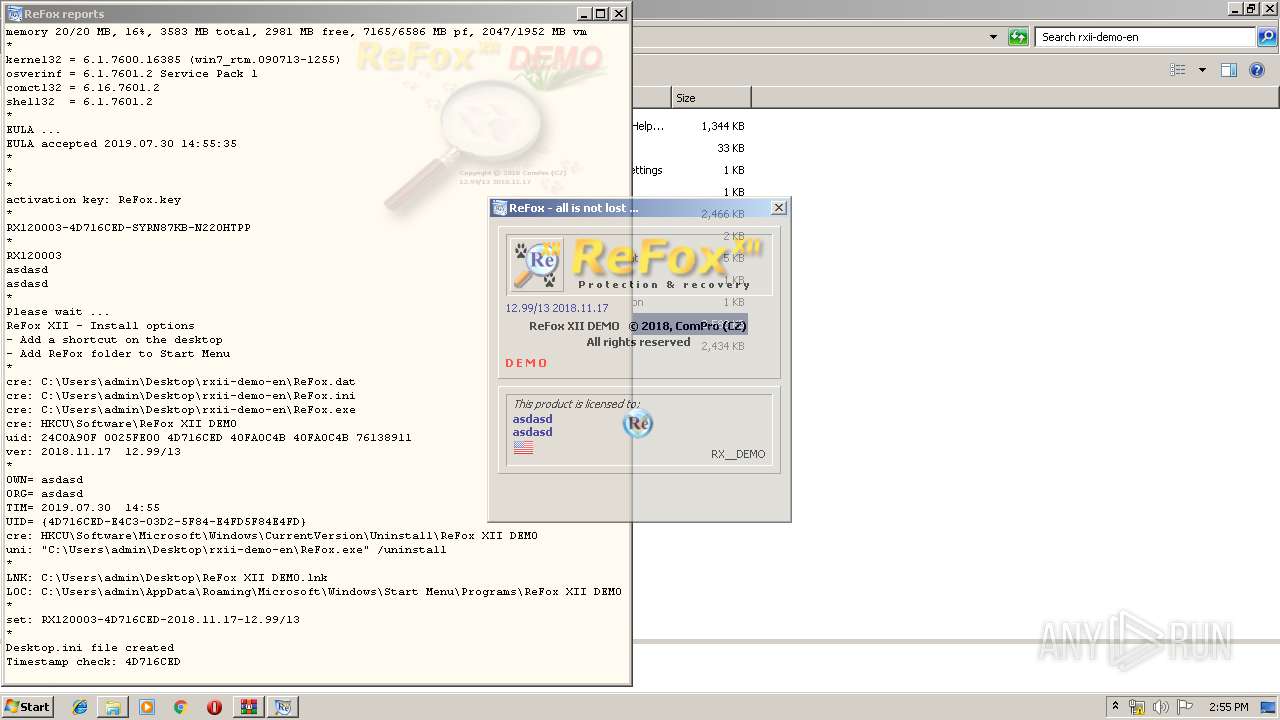Click 'Timestamp check: 4D716CED' line
This screenshot has height=720, width=1280.
93,661
